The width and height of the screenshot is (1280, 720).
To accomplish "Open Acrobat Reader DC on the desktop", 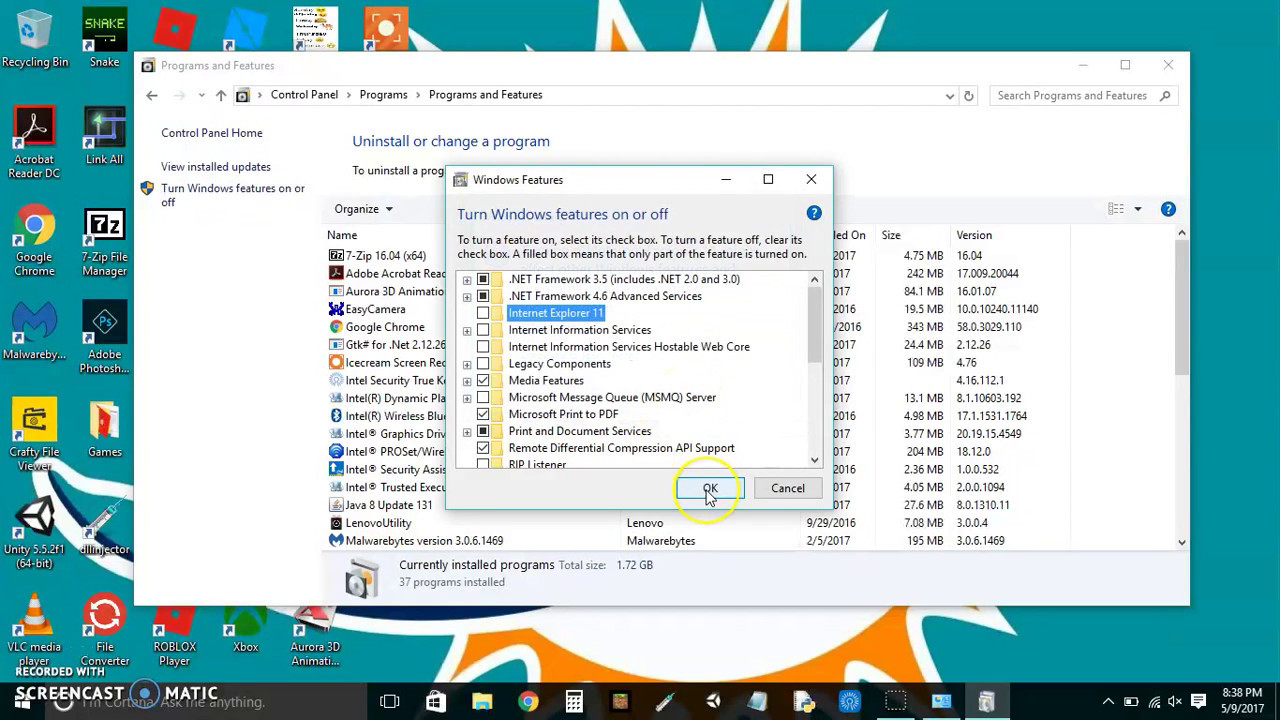I will pyautogui.click(x=34, y=141).
